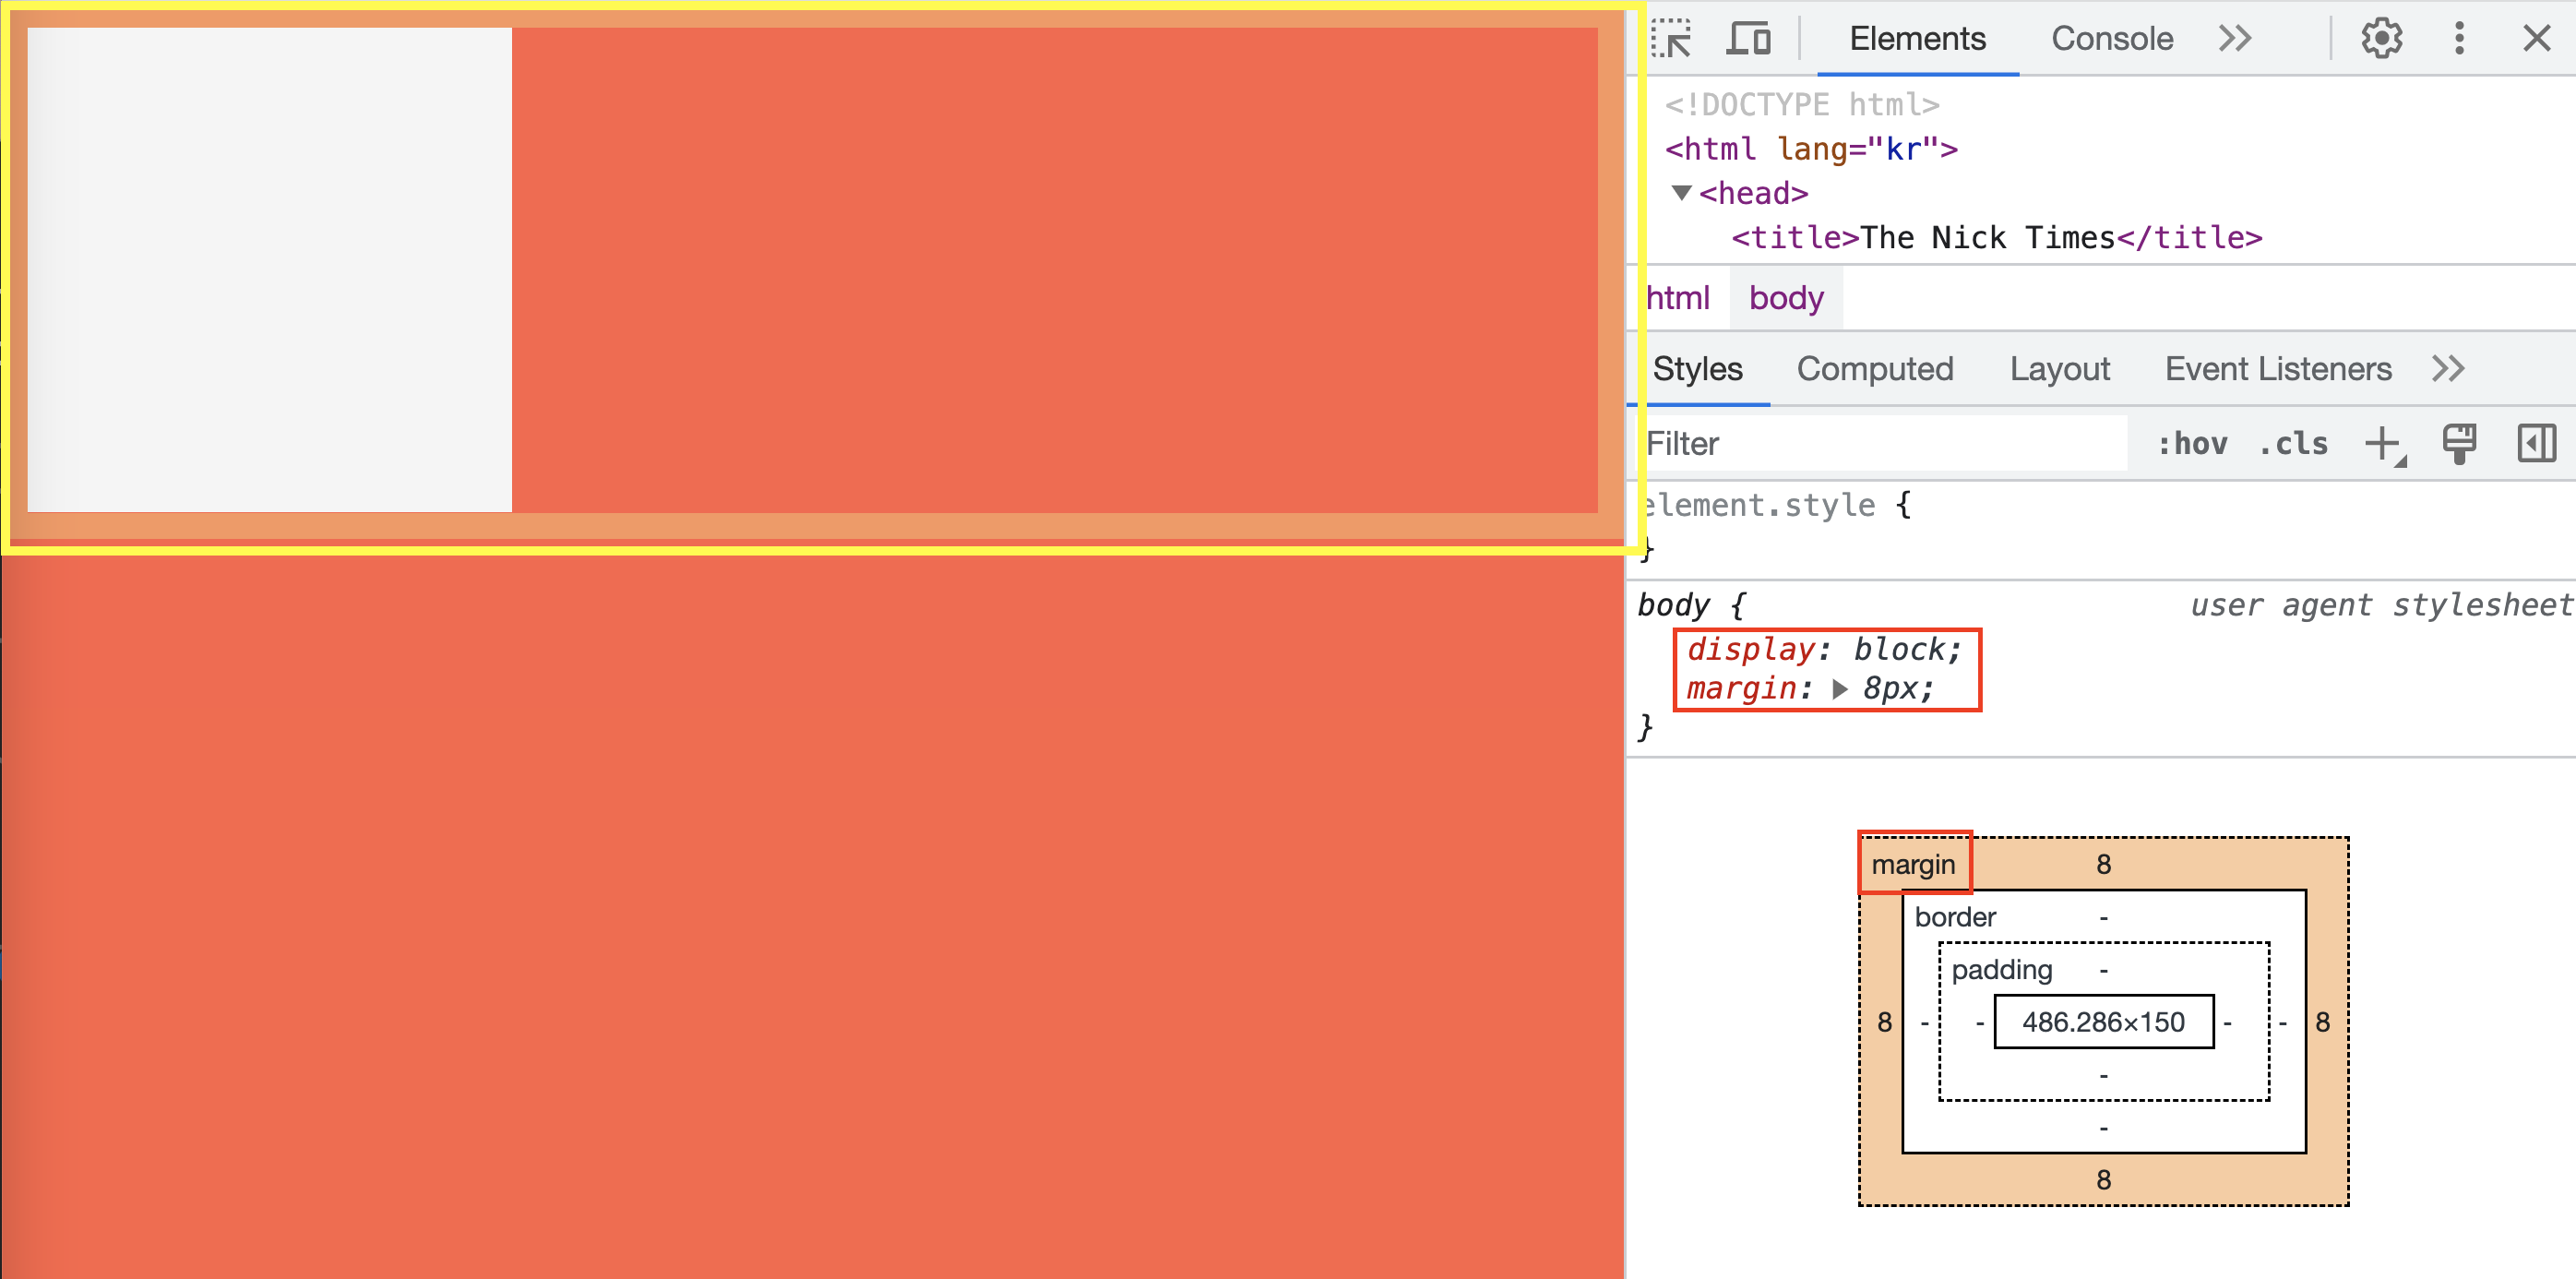Open the three-dot customize DevTools menu
2576x1279 pixels.
[x=2459, y=39]
